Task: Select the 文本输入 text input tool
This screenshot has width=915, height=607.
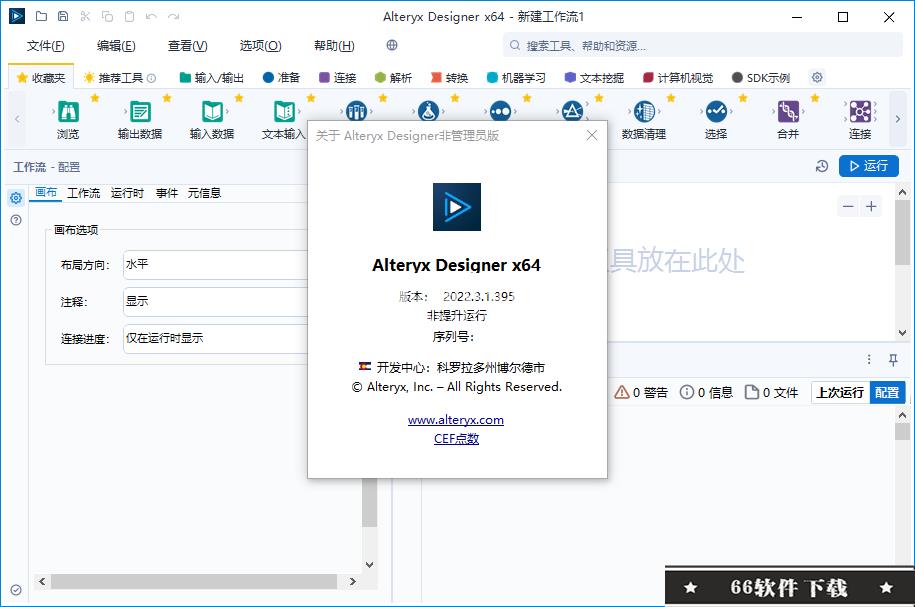Action: [x=284, y=120]
